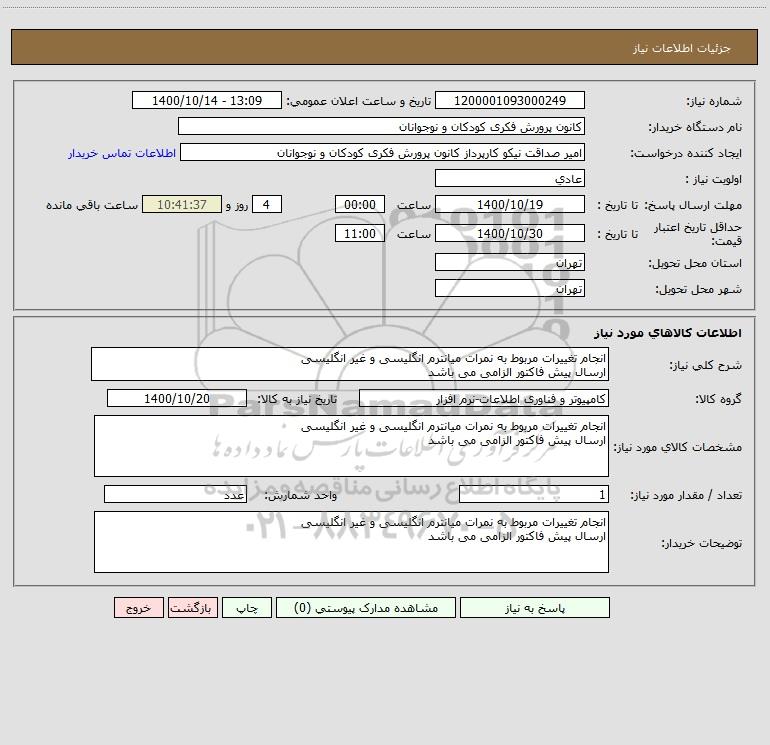The image size is (770, 745).
Task: Click goods group field کامپیوتر و فناوری اطلاعات-نرم افزار
Action: tap(484, 398)
